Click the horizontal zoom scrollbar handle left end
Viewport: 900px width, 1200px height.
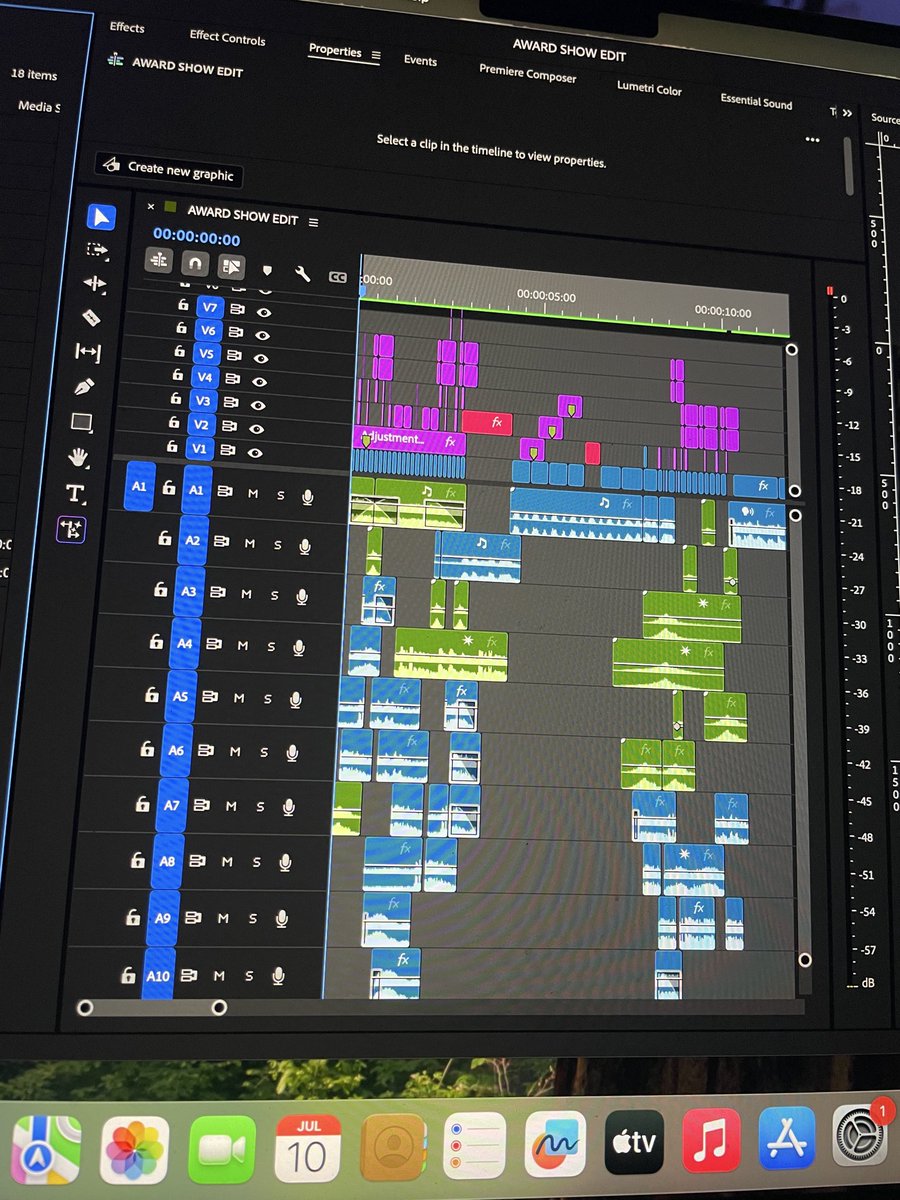pyautogui.click(x=85, y=1008)
